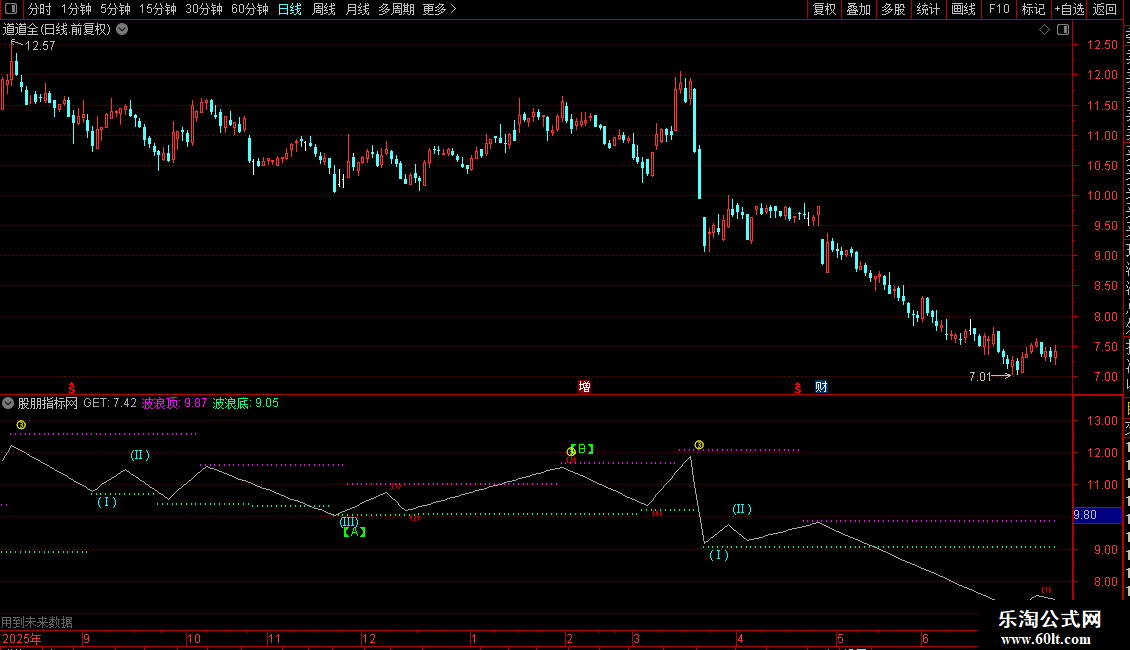Click the 2025年 label on date axis
Screen dimensions: 1130x650
(x=22, y=638)
